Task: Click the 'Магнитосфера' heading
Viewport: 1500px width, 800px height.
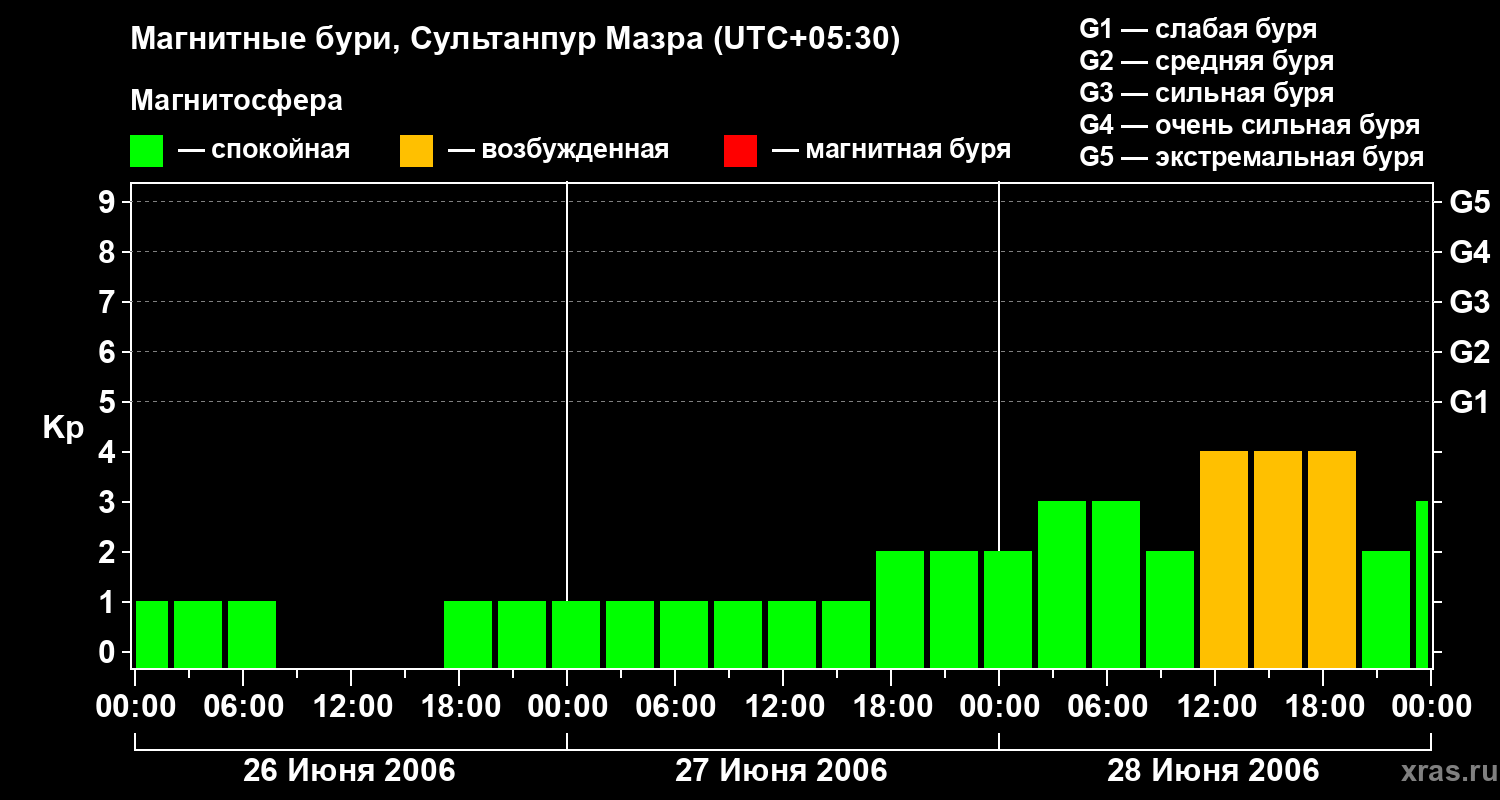Action: tap(237, 101)
